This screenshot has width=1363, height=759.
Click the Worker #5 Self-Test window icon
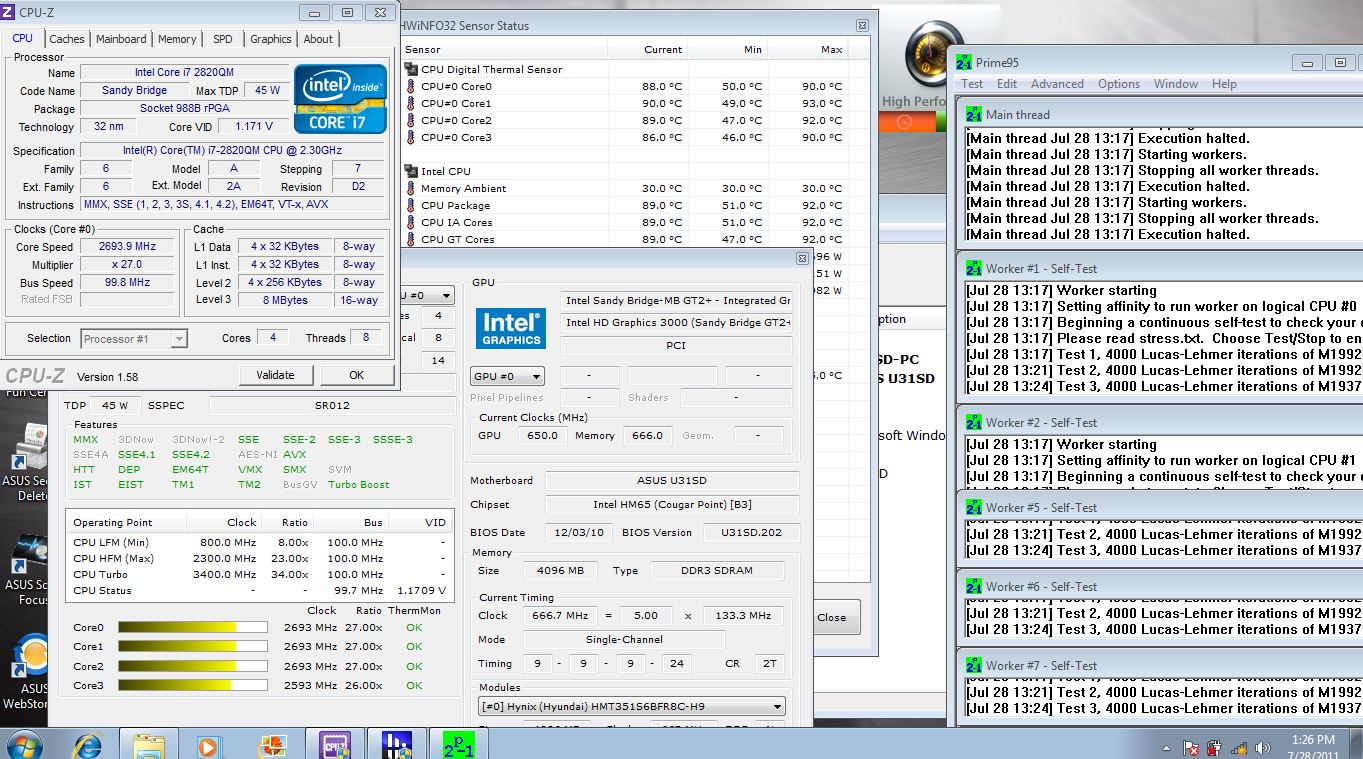click(974, 507)
